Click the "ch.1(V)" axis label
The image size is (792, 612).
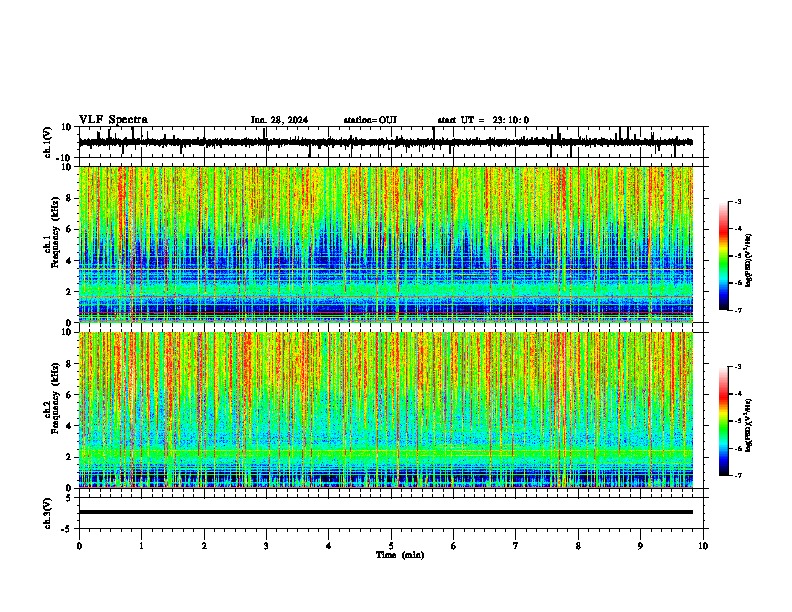[x=48, y=142]
